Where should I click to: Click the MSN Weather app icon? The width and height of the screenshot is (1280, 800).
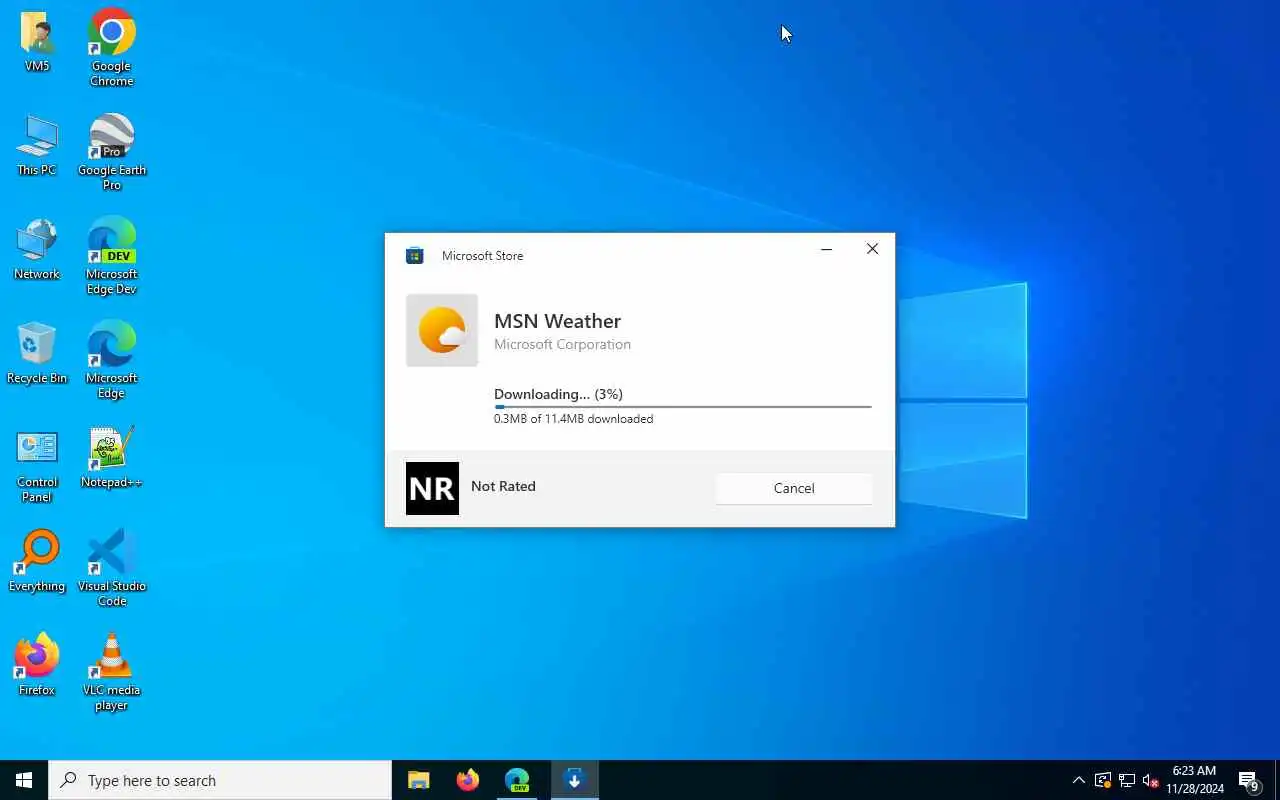click(442, 331)
